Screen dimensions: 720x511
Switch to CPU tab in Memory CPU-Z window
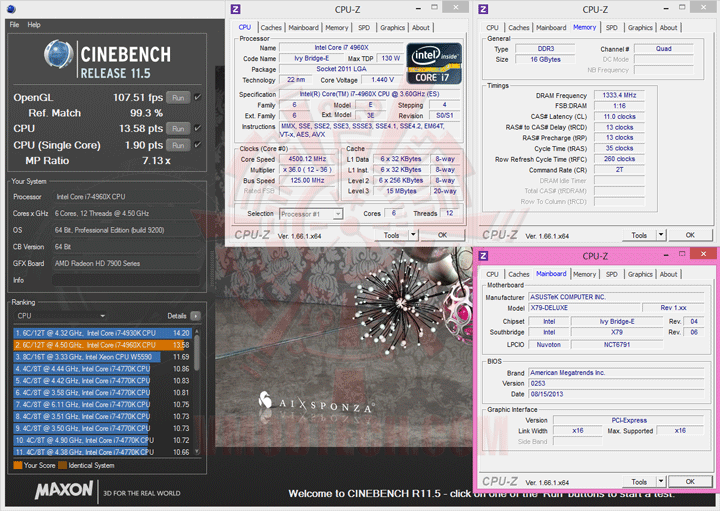pyautogui.click(x=492, y=28)
